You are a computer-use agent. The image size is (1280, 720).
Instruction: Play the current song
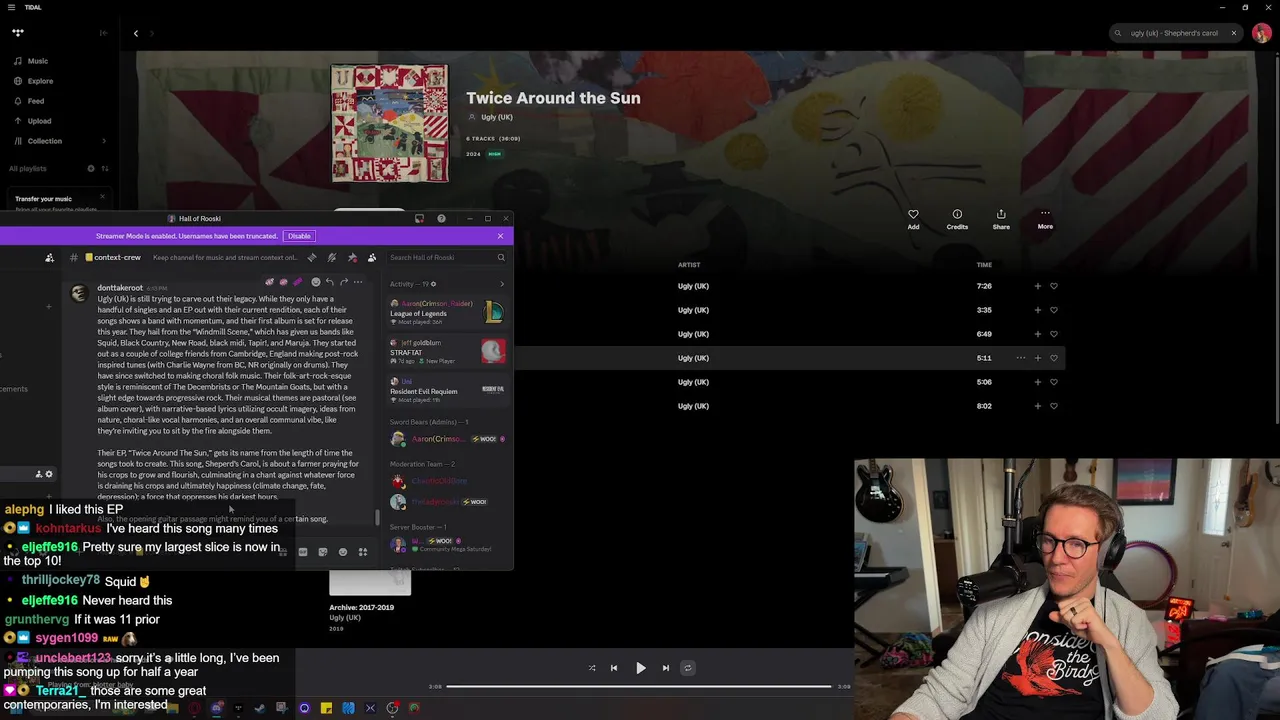640,668
